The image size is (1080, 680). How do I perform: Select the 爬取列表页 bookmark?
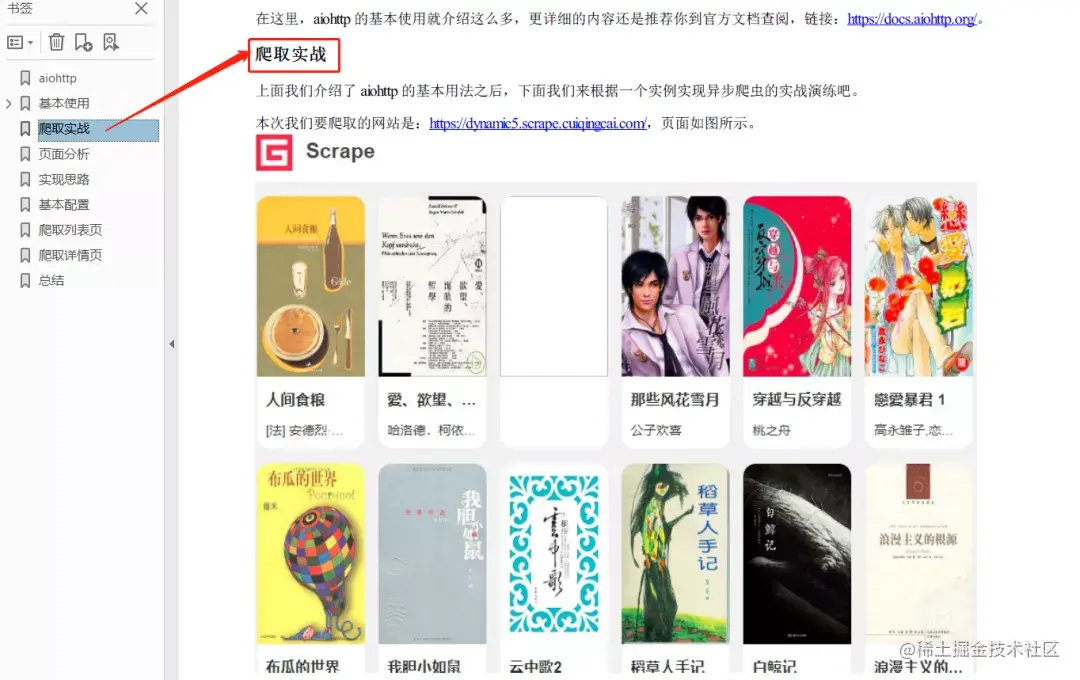[x=70, y=230]
